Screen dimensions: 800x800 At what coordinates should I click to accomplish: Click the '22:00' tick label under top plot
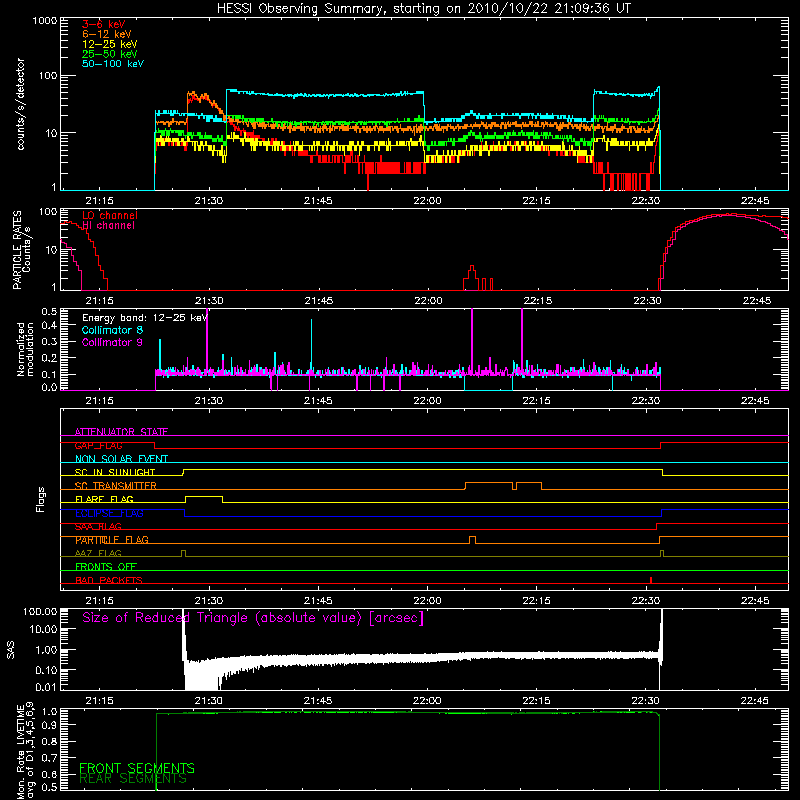coord(427,201)
